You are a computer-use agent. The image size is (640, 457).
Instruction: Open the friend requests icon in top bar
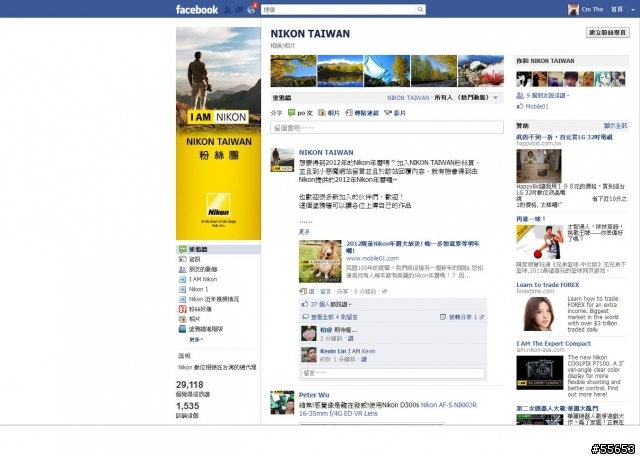[227, 10]
